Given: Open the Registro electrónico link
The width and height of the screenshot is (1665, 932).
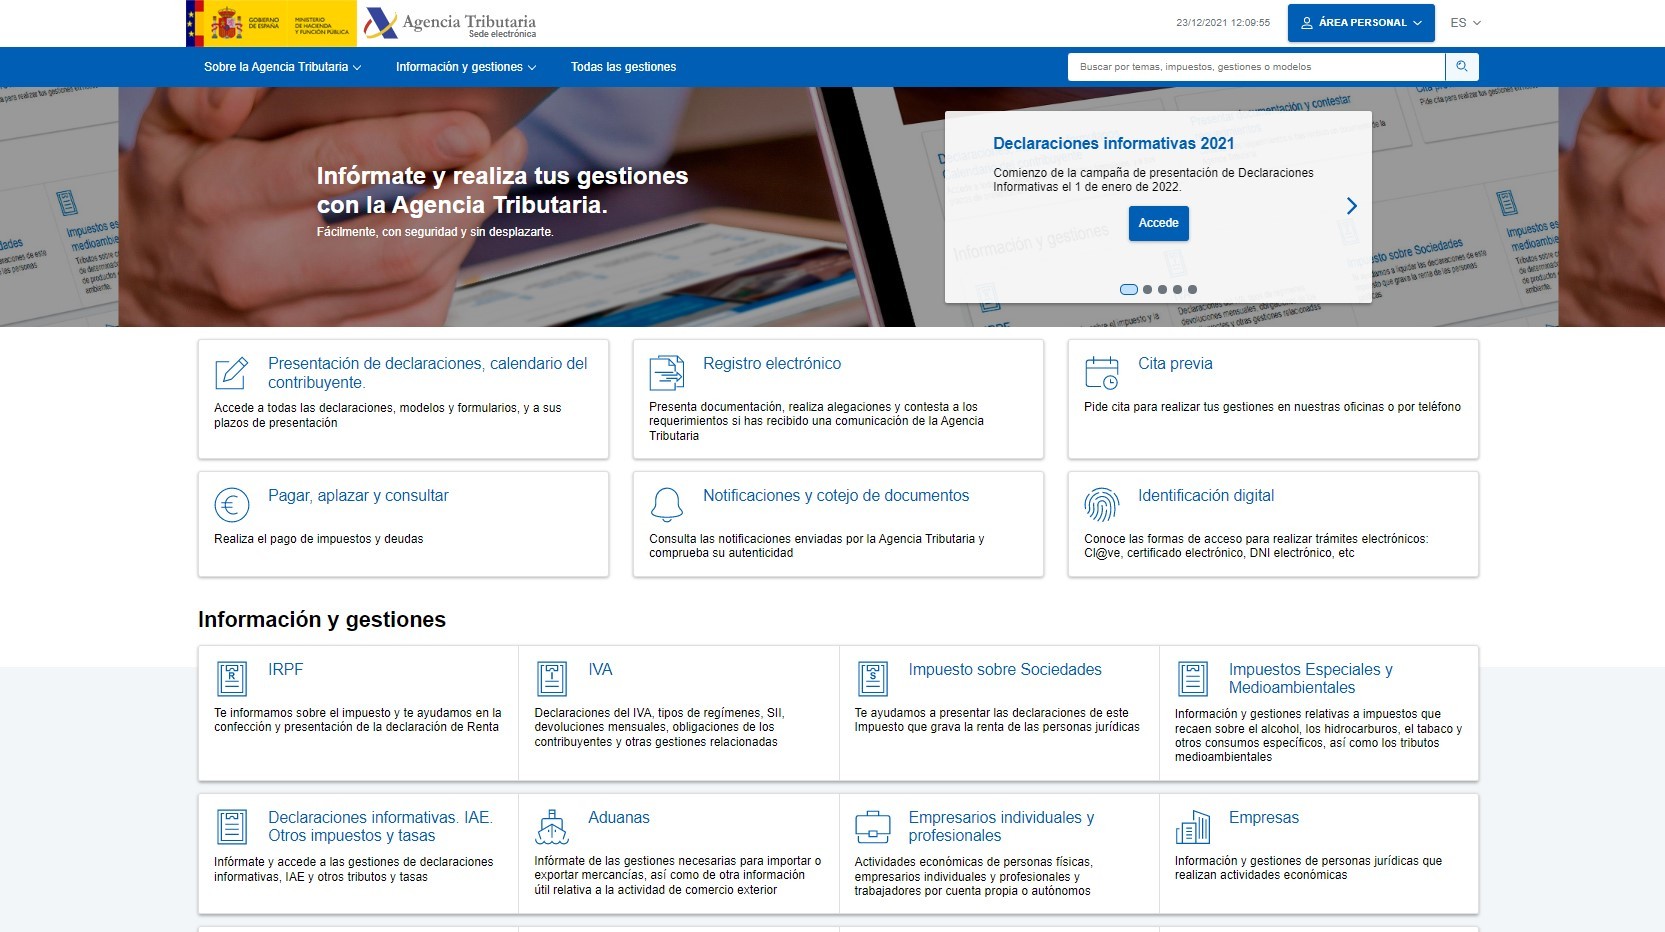Looking at the screenshot, I should [x=772, y=364].
